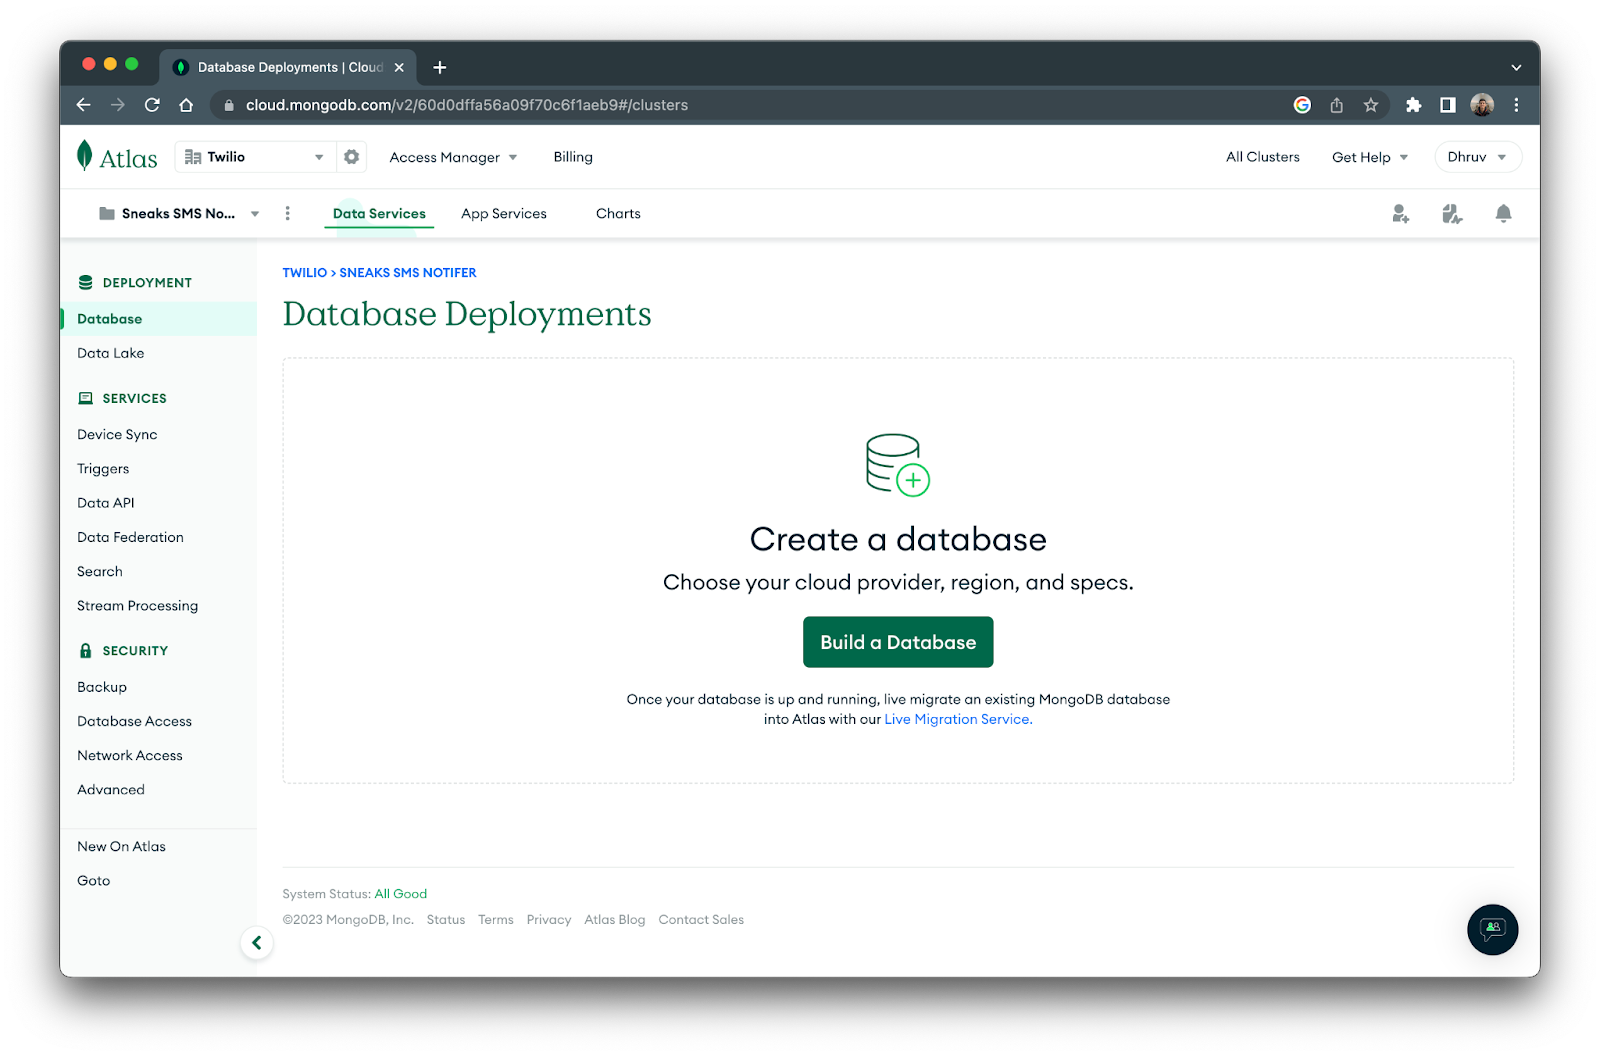Open a new browser tab

(440, 67)
